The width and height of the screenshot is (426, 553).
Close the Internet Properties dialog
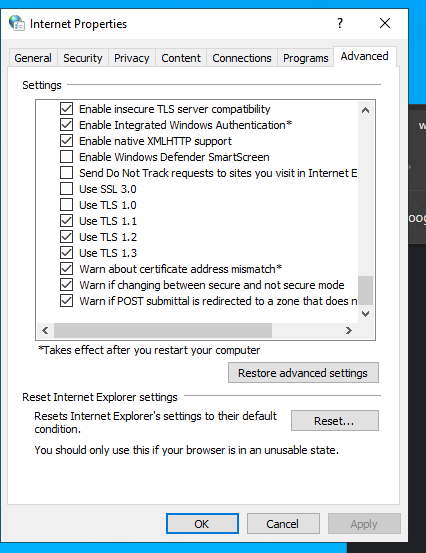tap(385, 23)
